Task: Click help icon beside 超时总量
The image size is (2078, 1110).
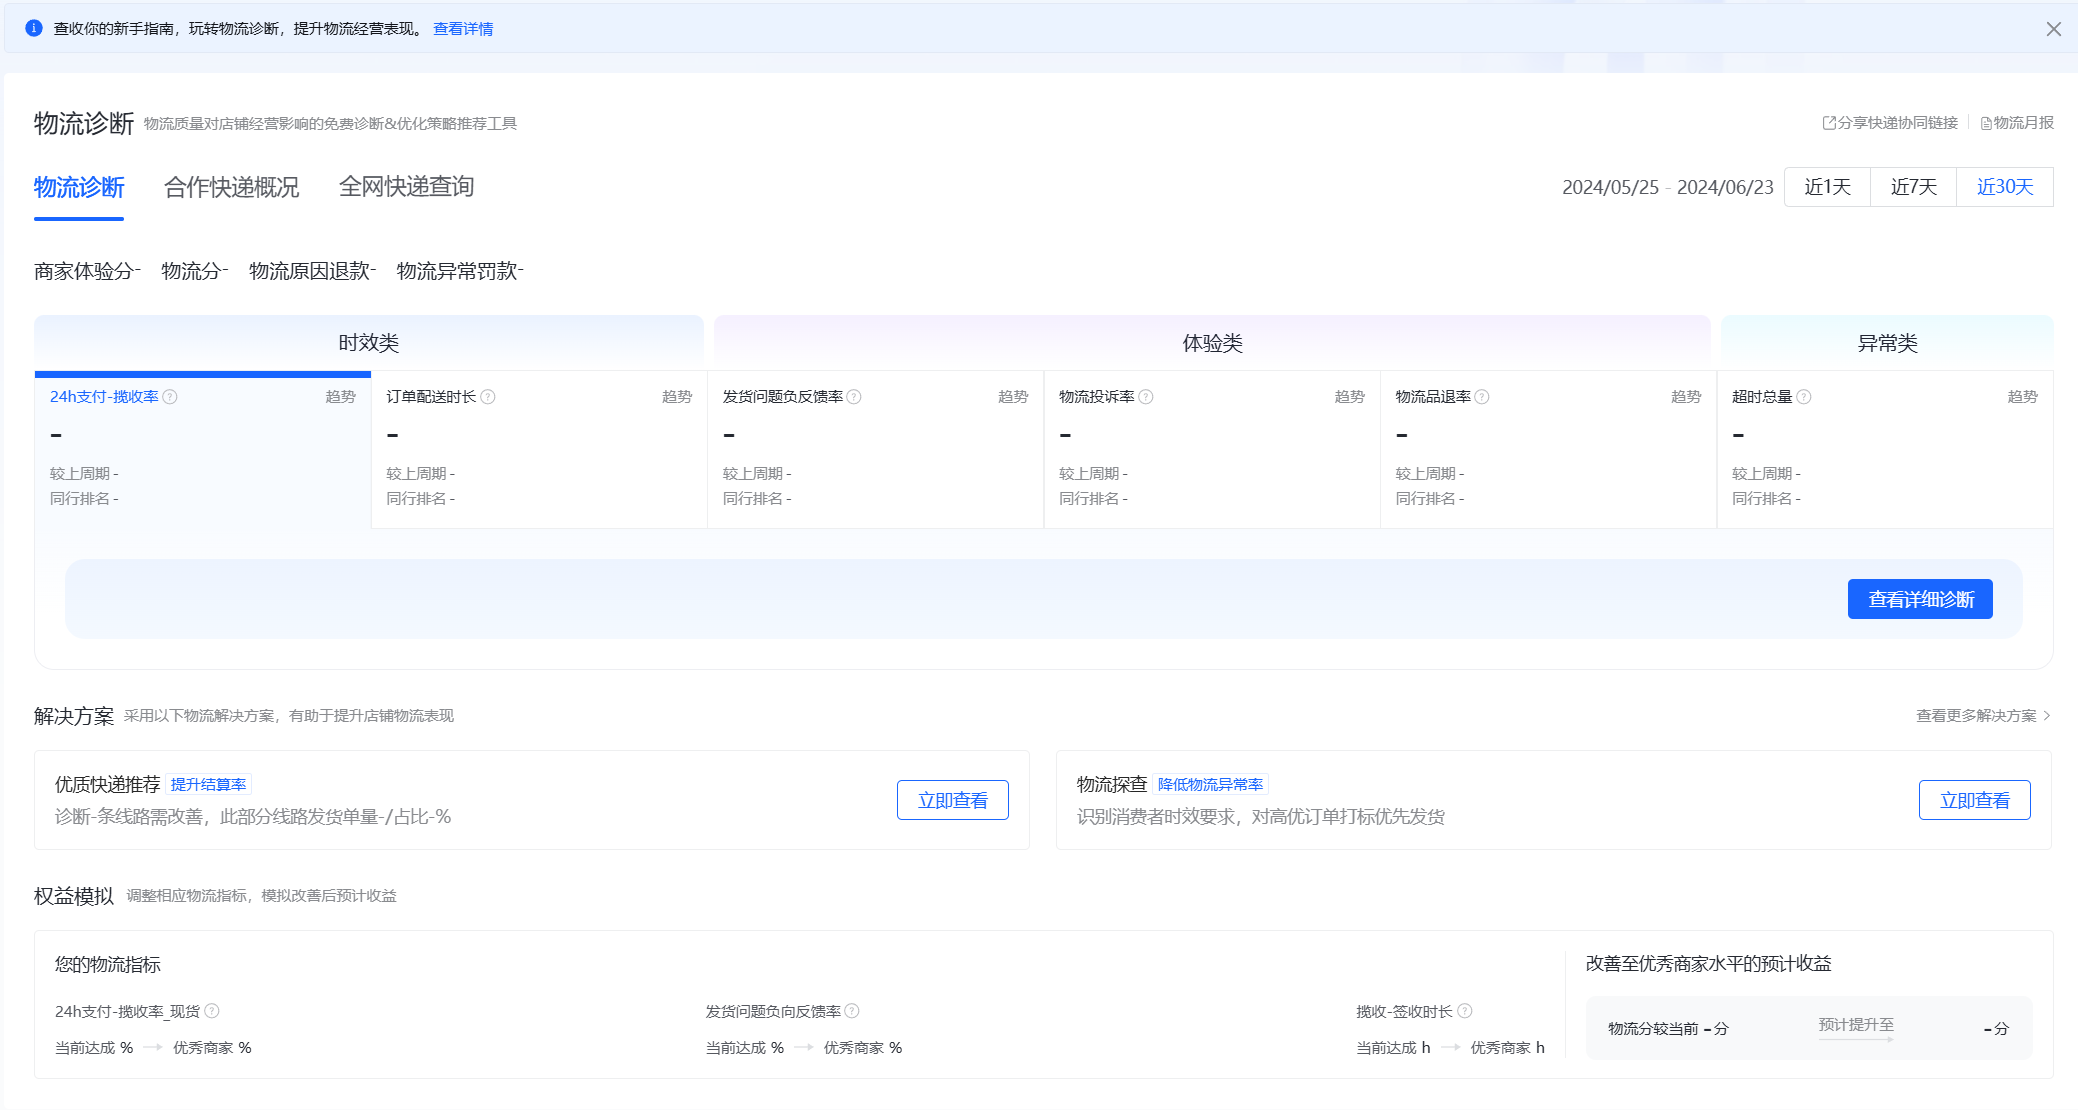Action: click(x=1804, y=397)
